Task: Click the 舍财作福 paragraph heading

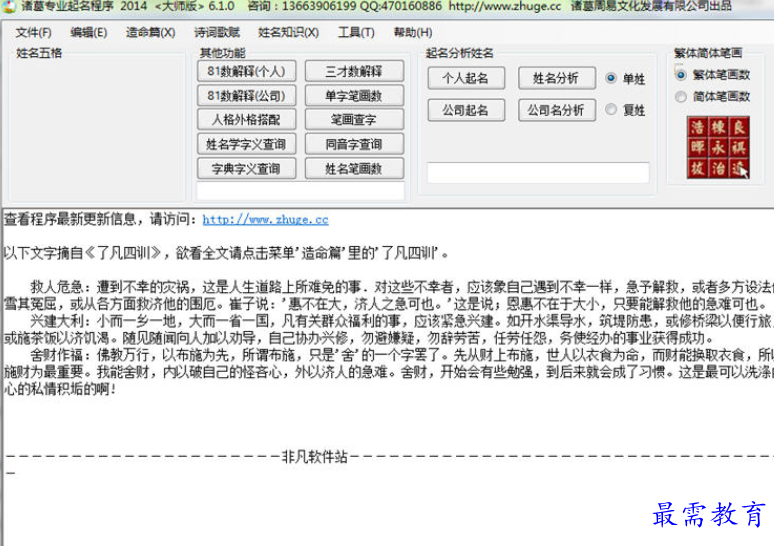Action: (56, 355)
